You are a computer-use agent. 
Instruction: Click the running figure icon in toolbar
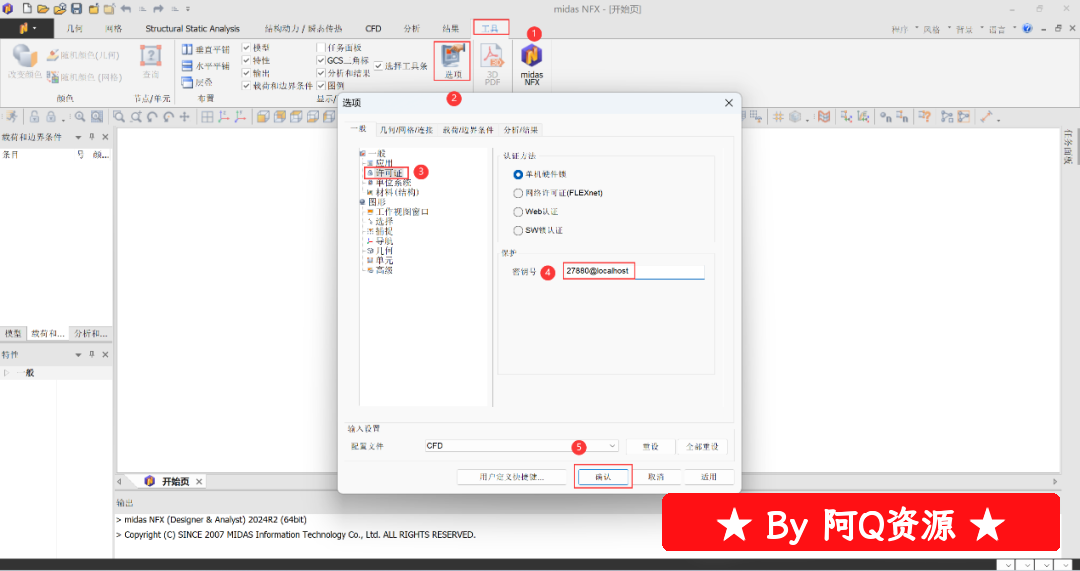pos(11,117)
